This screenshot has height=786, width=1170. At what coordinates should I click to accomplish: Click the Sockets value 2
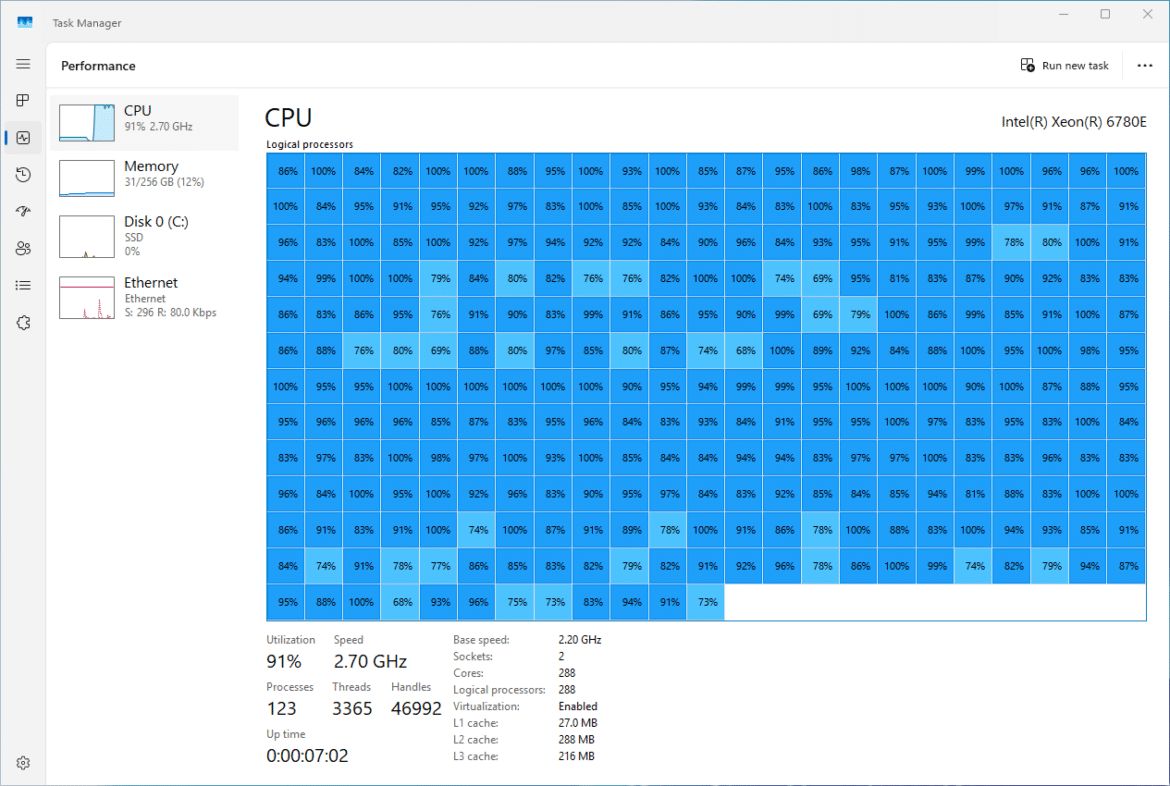point(561,656)
